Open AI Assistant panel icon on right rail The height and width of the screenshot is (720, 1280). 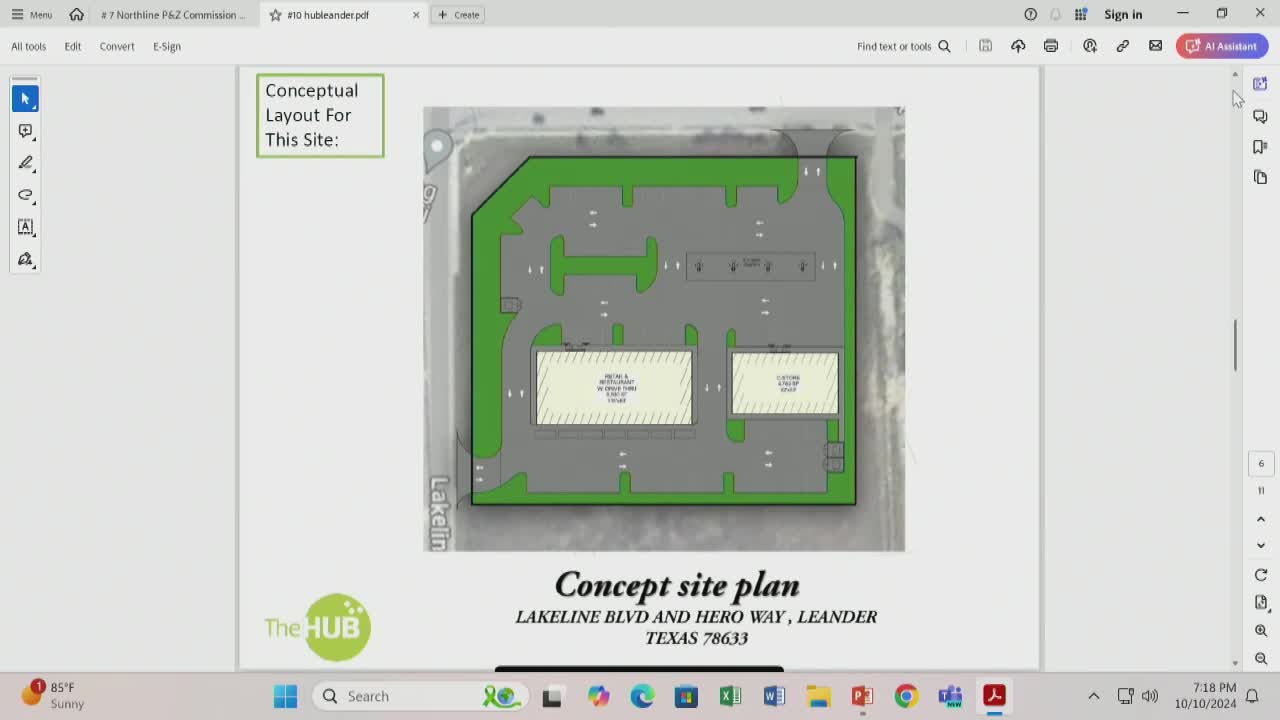(1260, 85)
